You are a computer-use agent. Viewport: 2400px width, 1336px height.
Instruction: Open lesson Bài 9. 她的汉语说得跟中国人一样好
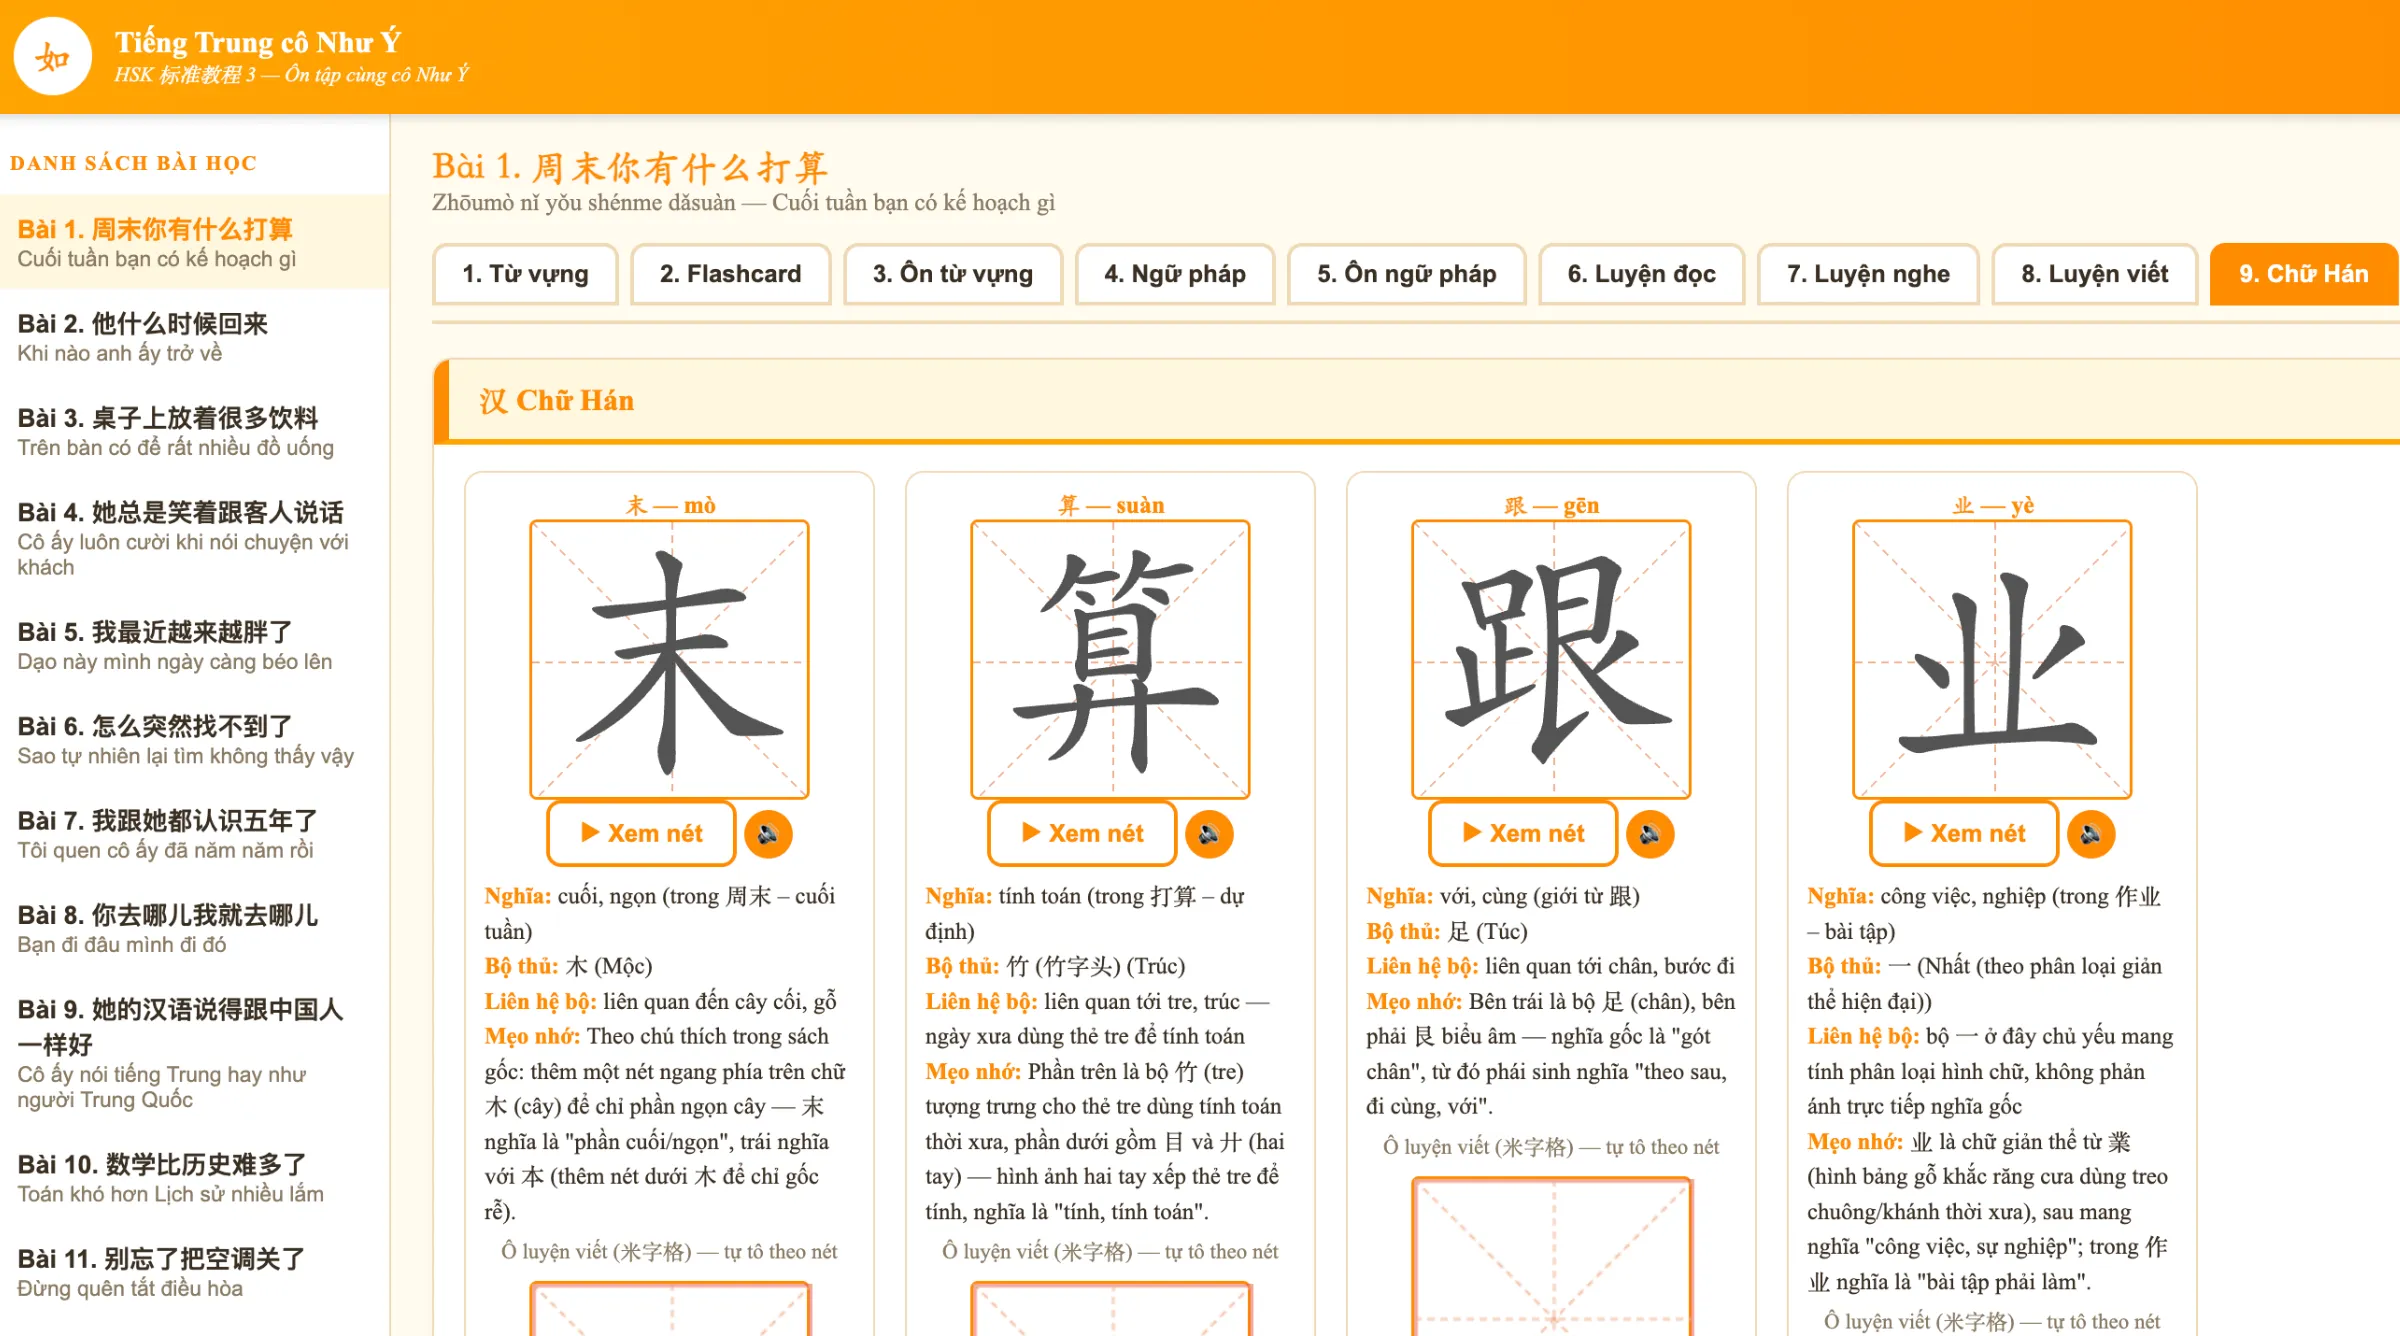click(x=194, y=1053)
